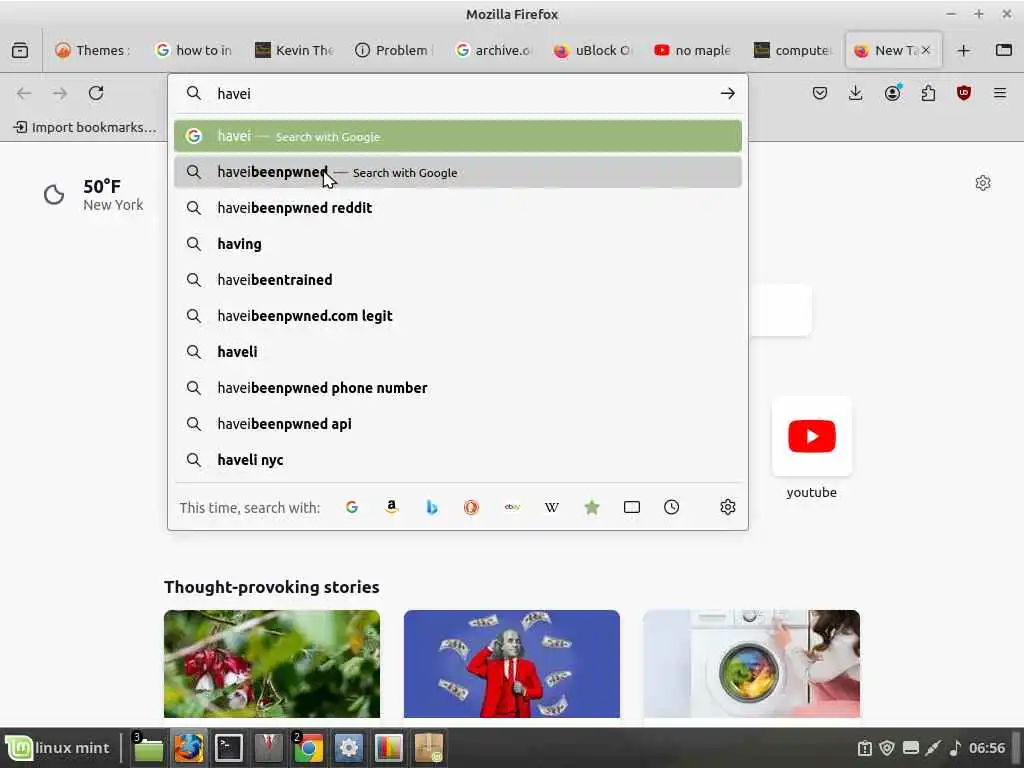1024x768 pixels.
Task: Open the washing machine story thumbnail
Action: pos(752,664)
